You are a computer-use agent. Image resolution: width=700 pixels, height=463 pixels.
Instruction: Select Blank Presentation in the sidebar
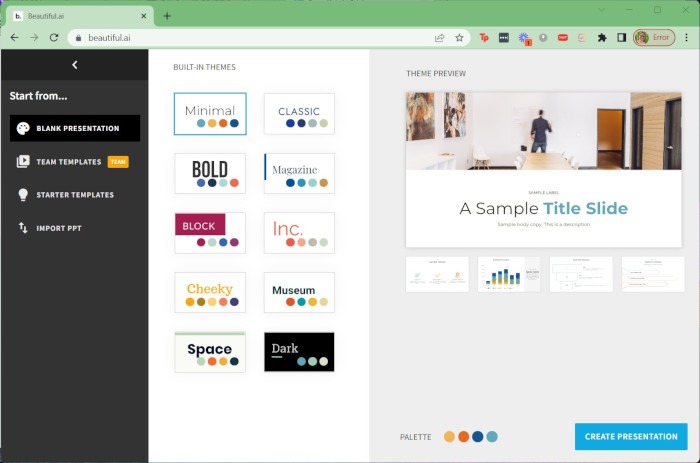tap(75, 128)
